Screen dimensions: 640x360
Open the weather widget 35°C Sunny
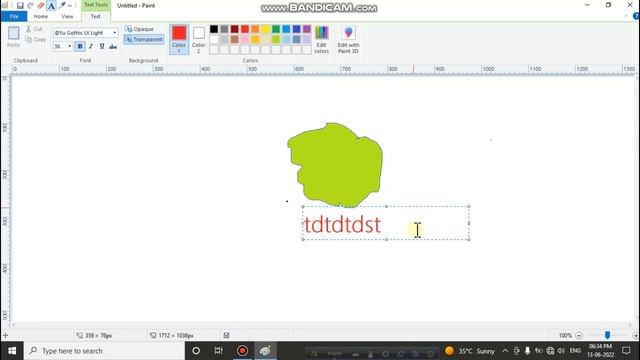point(469,351)
